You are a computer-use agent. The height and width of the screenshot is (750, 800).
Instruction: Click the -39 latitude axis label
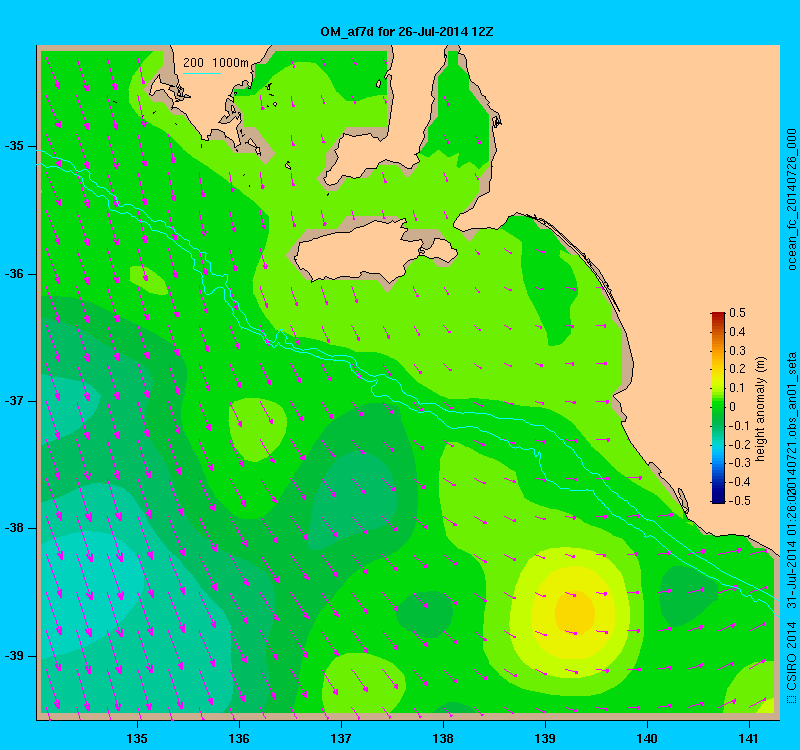coord(14,656)
